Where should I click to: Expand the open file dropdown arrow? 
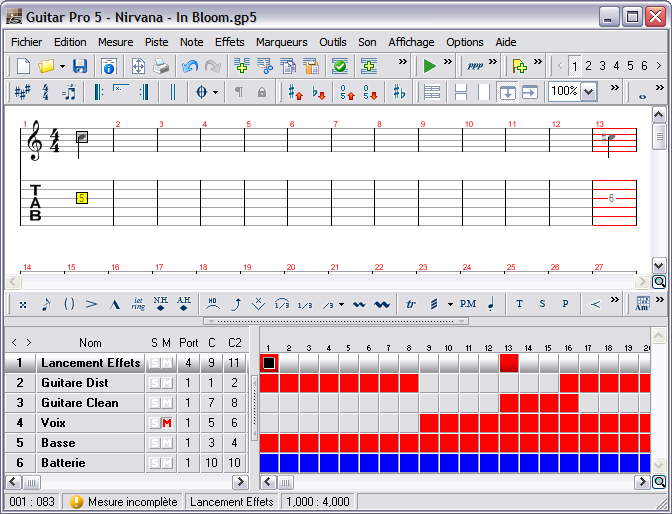[62, 66]
